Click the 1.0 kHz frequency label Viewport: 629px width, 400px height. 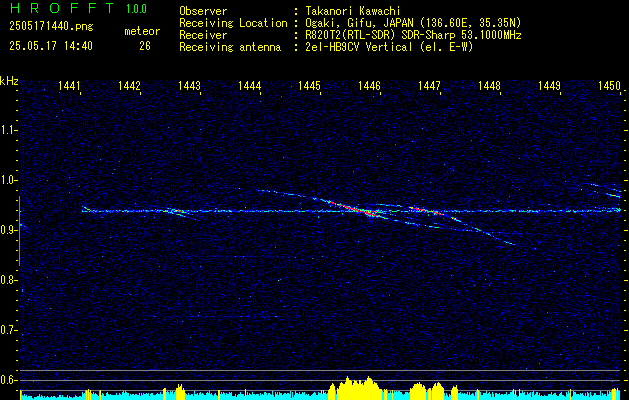coord(8,180)
